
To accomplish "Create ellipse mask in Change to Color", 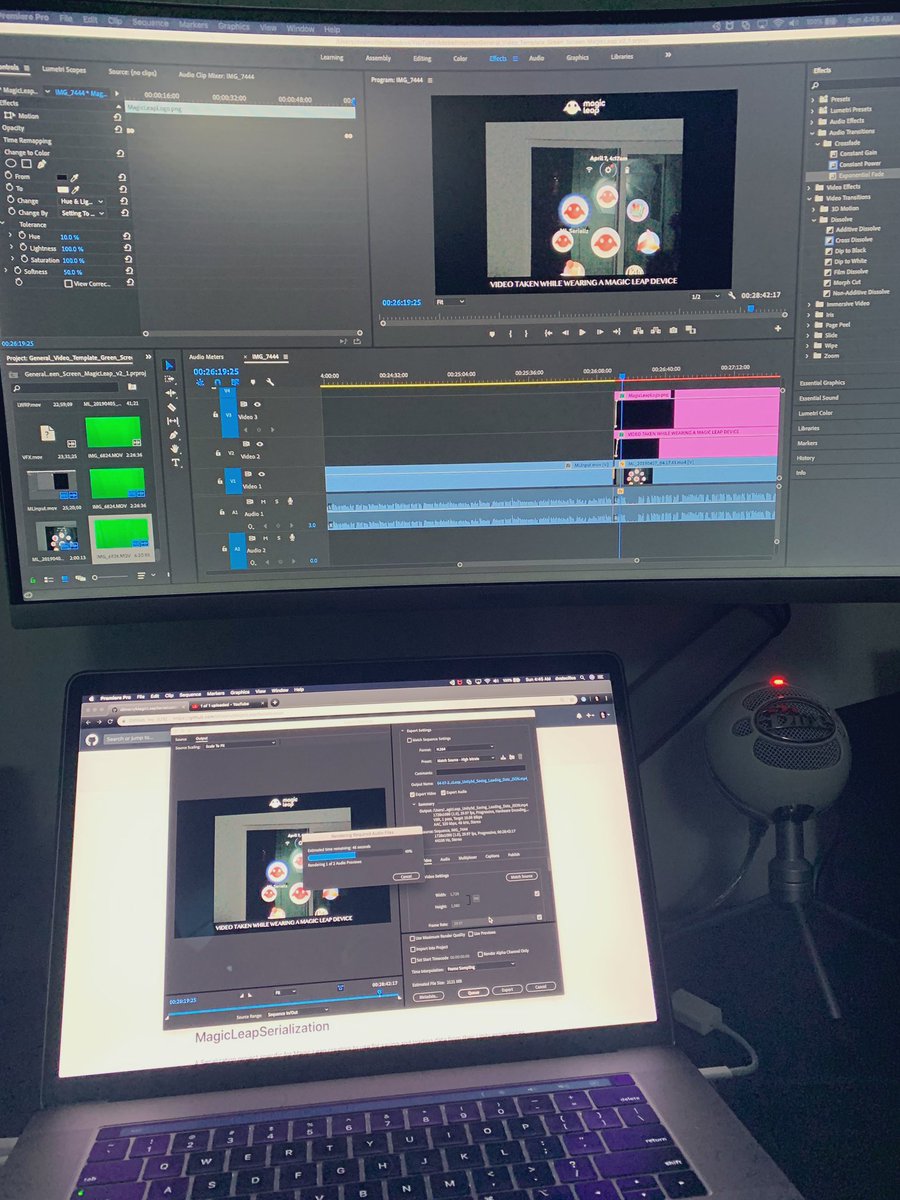I will click(x=11, y=162).
